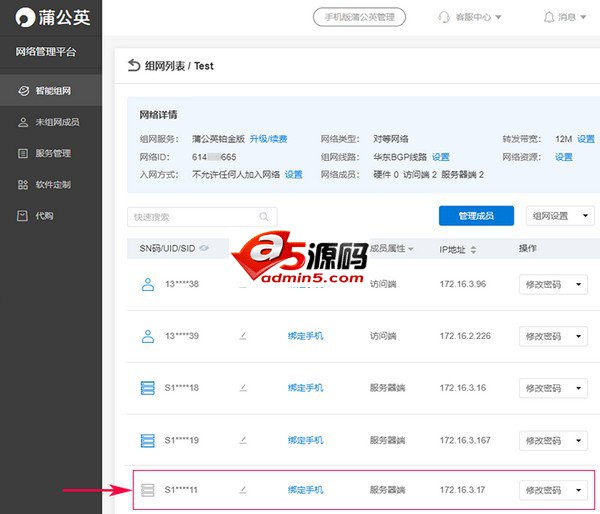Click 设置 next to 转发带宽 12M
The width and height of the screenshot is (600, 514).
[x=586, y=139]
